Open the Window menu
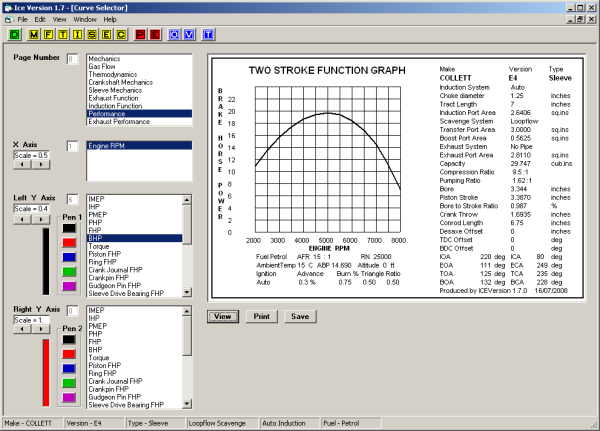The height and width of the screenshot is (431, 600). (x=85, y=19)
